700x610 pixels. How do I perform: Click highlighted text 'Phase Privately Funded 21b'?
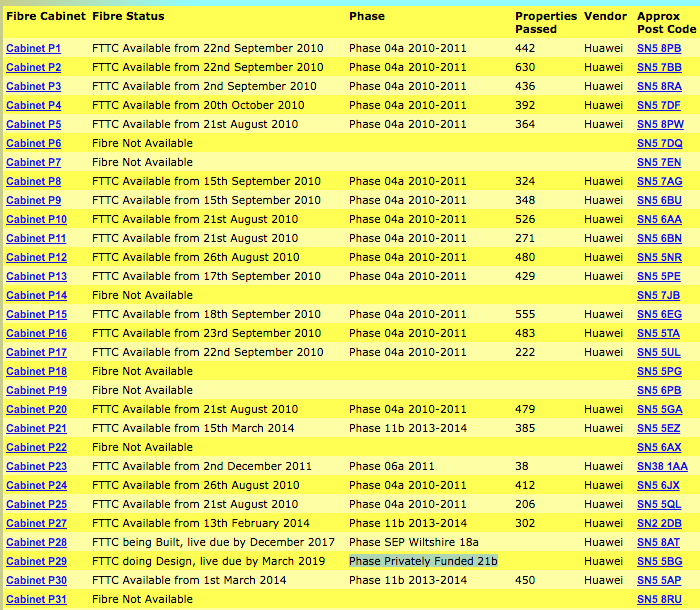(423, 561)
